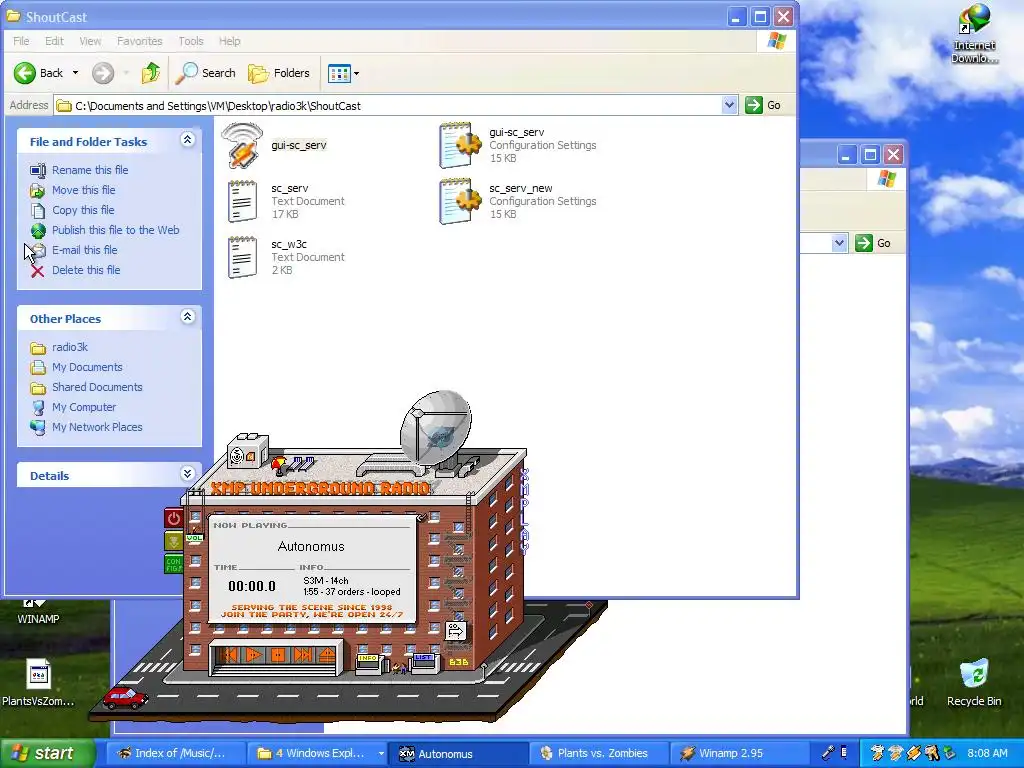Open the View menu
This screenshot has height=768, width=1024.
[90, 41]
